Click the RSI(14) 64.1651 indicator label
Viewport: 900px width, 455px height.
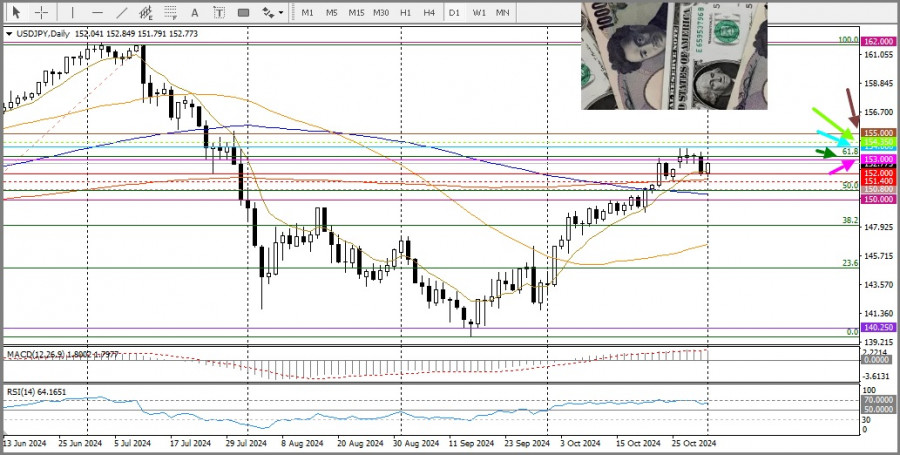(x=36, y=392)
